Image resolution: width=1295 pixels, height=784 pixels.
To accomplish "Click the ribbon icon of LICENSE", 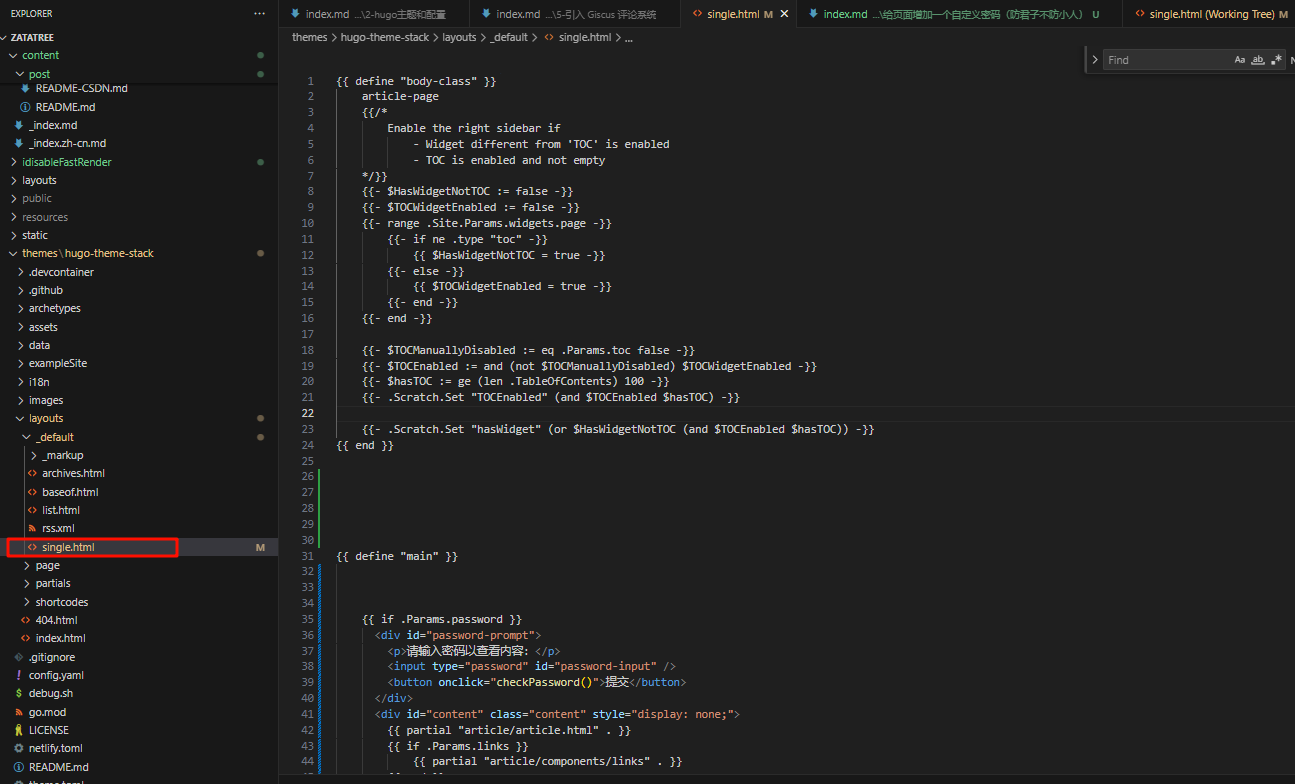I will tap(18, 730).
